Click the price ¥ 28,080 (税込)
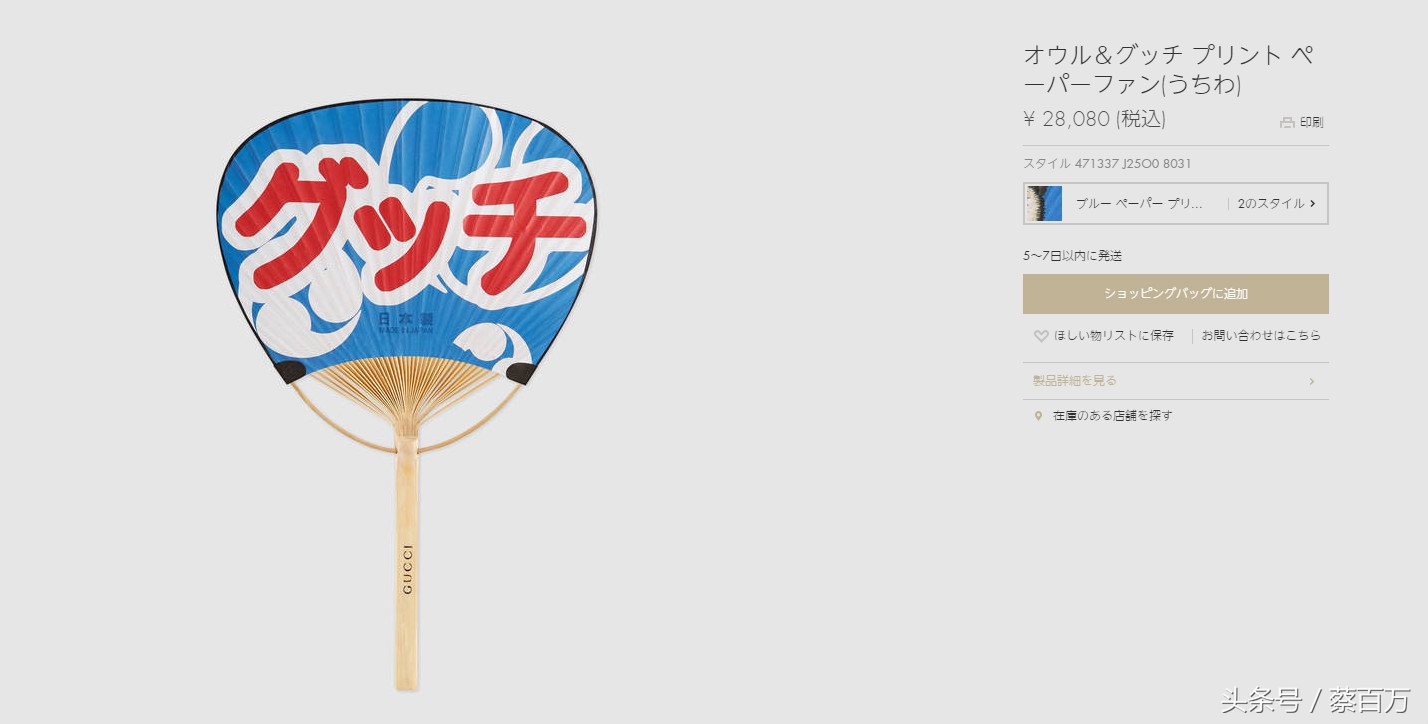This screenshot has width=1428, height=724. (1095, 119)
